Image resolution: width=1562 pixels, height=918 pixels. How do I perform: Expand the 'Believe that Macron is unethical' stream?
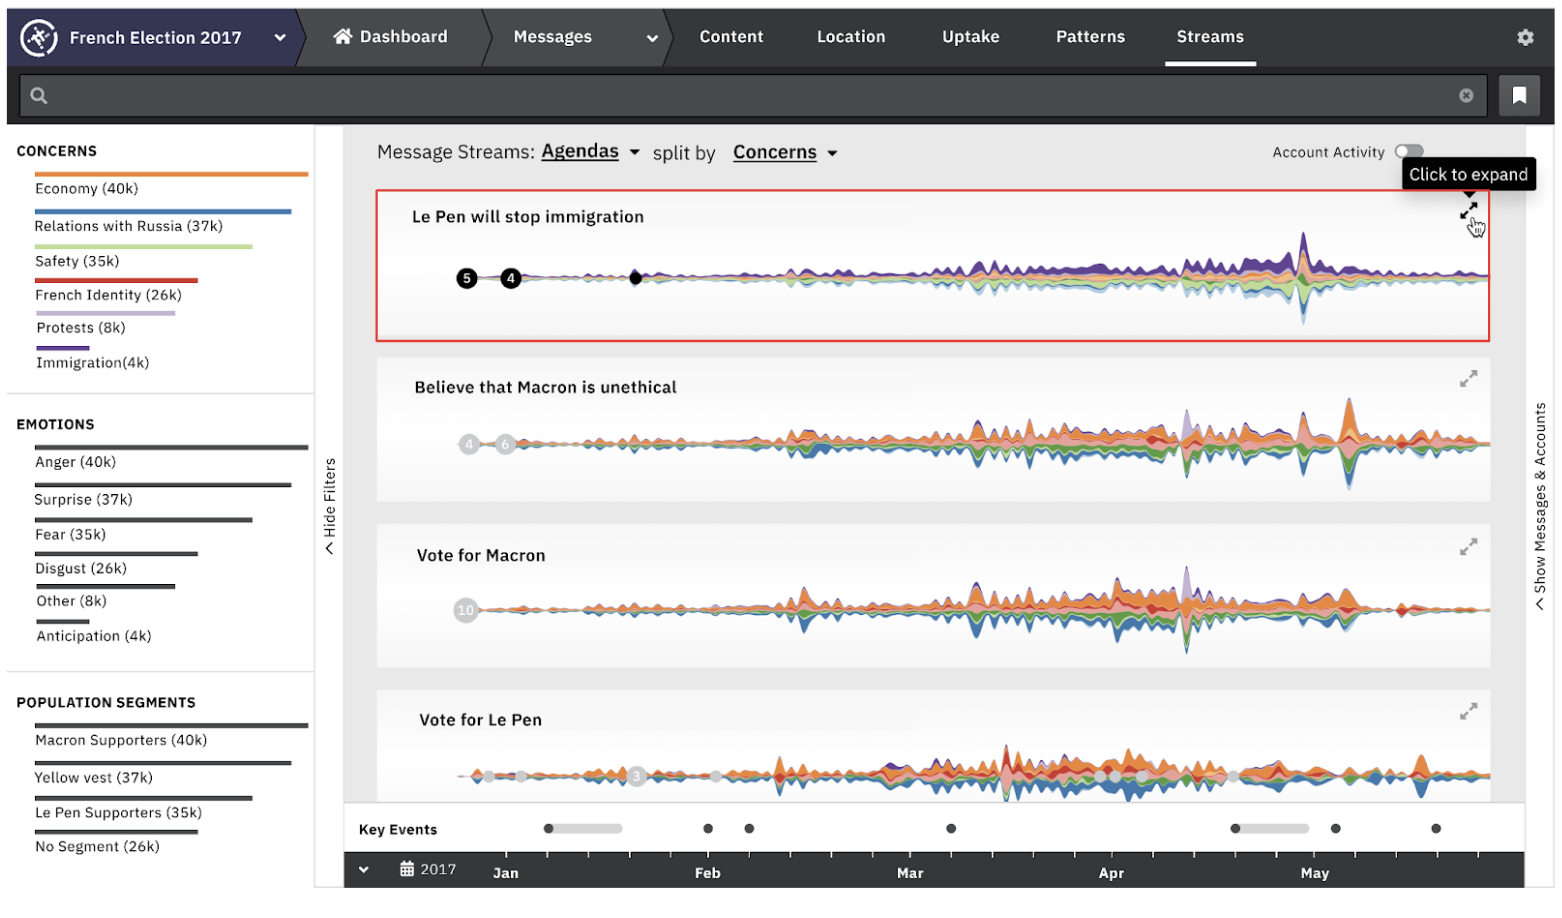coord(1467,379)
